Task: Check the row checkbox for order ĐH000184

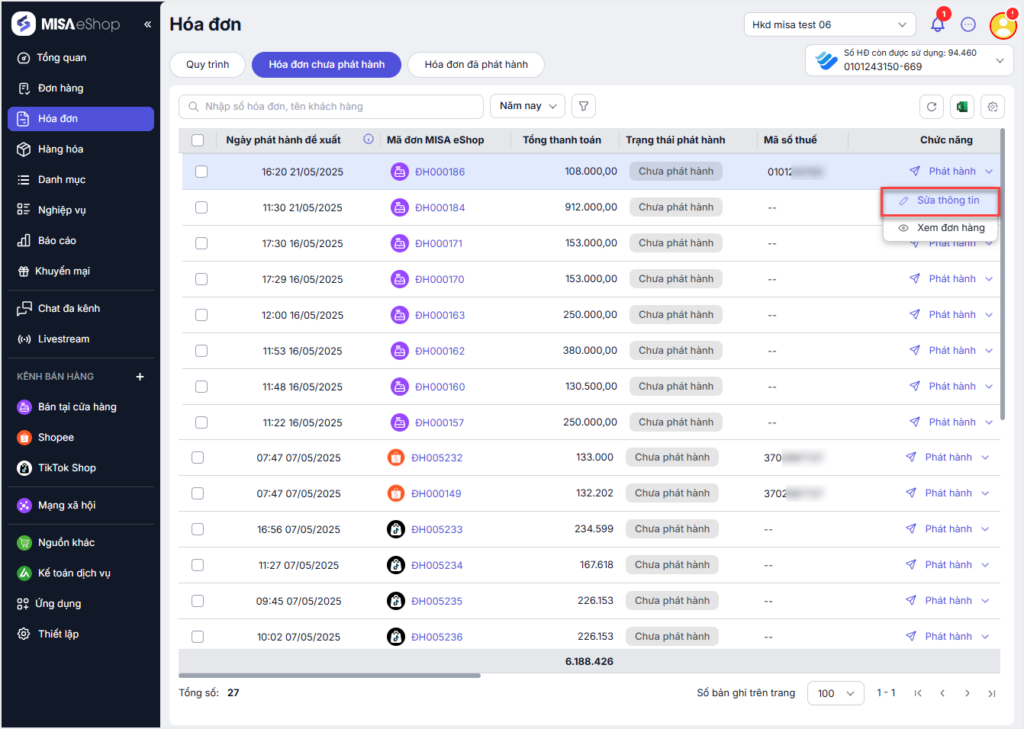Action: (x=201, y=208)
